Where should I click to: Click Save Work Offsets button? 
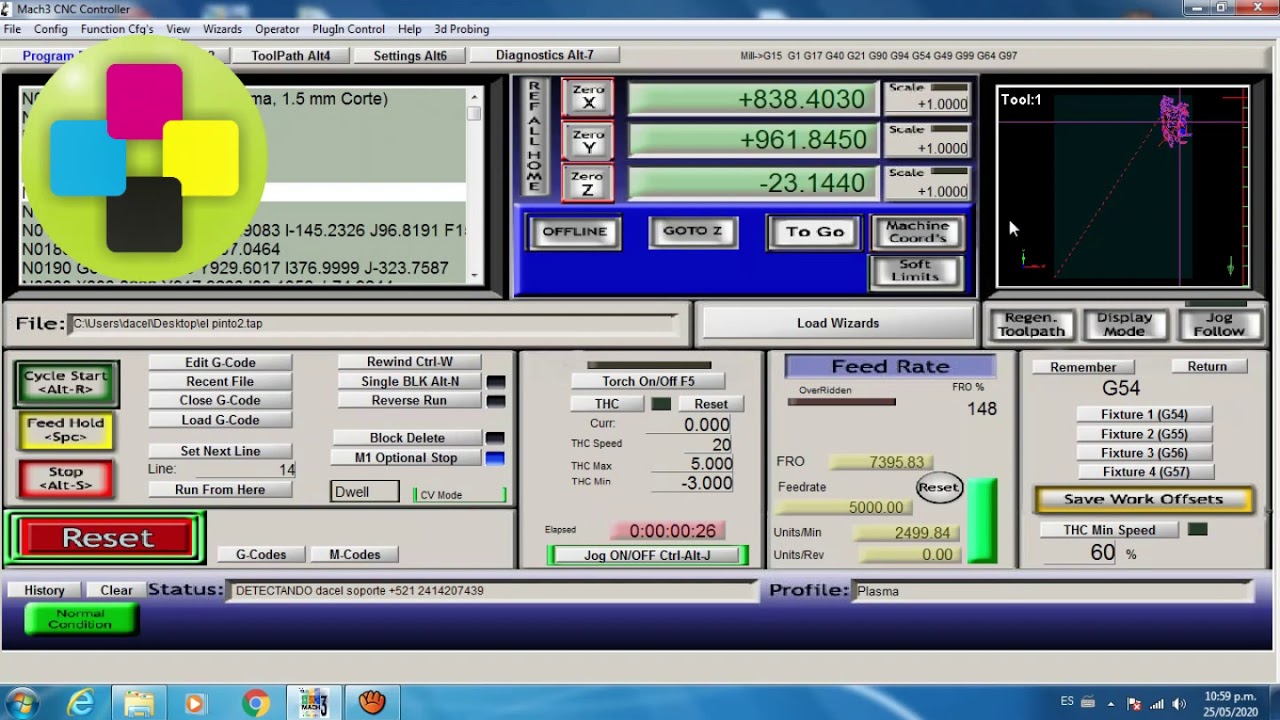tap(1143, 499)
